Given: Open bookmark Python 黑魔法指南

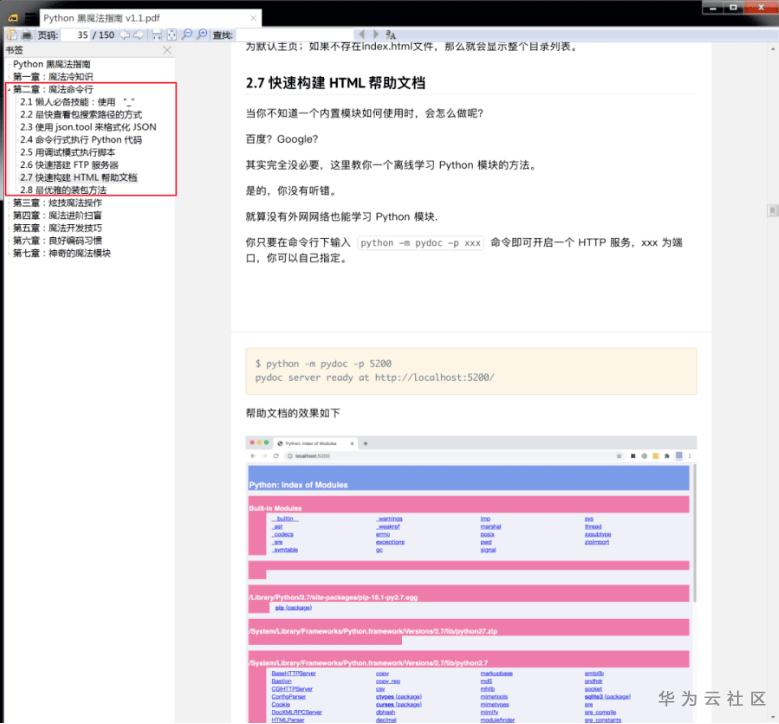Looking at the screenshot, I should (x=52, y=64).
